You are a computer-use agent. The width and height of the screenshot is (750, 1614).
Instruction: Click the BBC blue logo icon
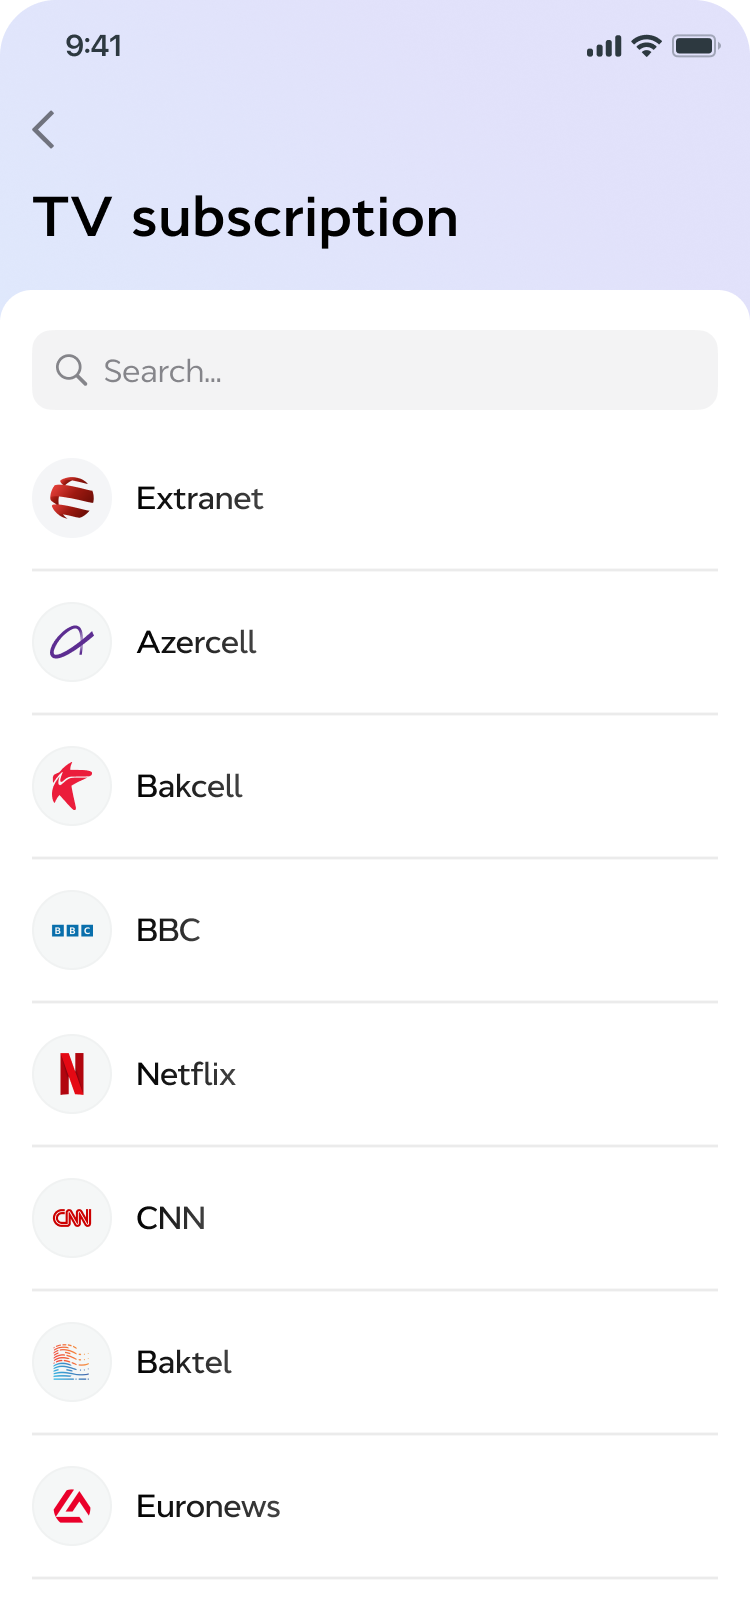[72, 930]
